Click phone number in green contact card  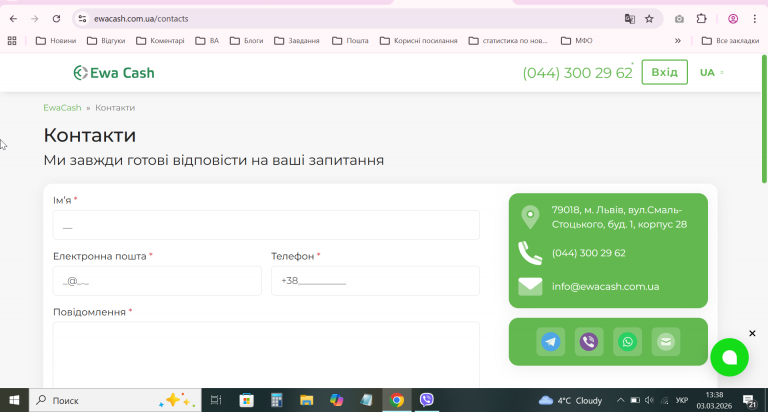pyautogui.click(x=589, y=253)
